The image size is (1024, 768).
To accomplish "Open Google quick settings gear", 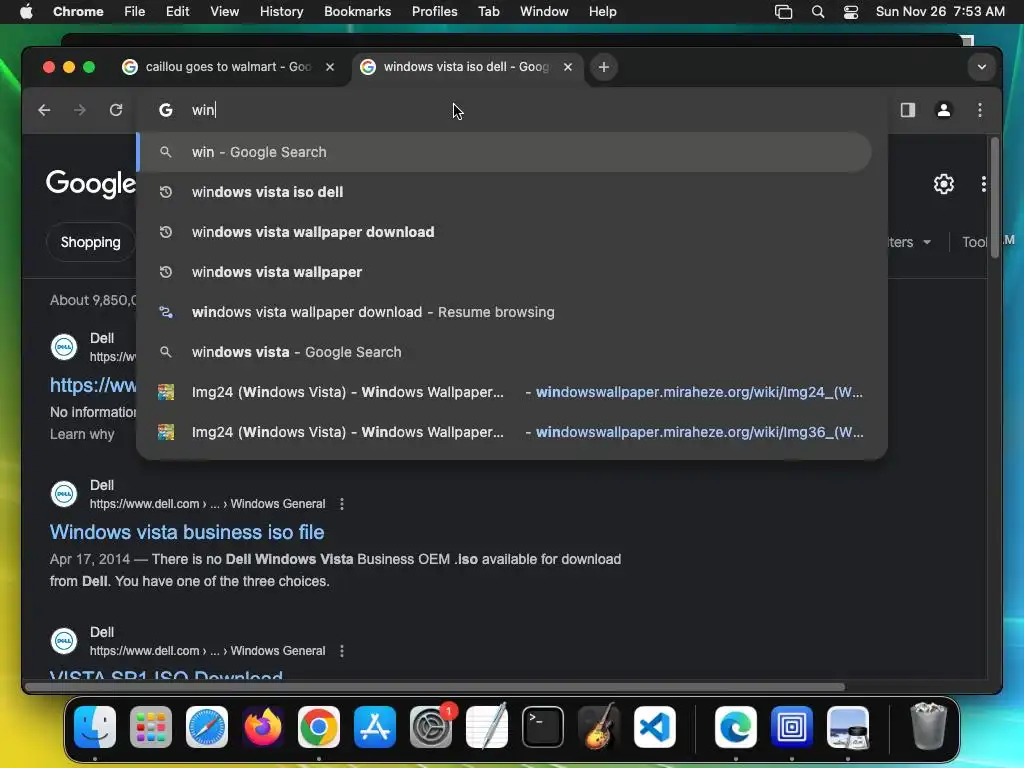I will click(944, 184).
